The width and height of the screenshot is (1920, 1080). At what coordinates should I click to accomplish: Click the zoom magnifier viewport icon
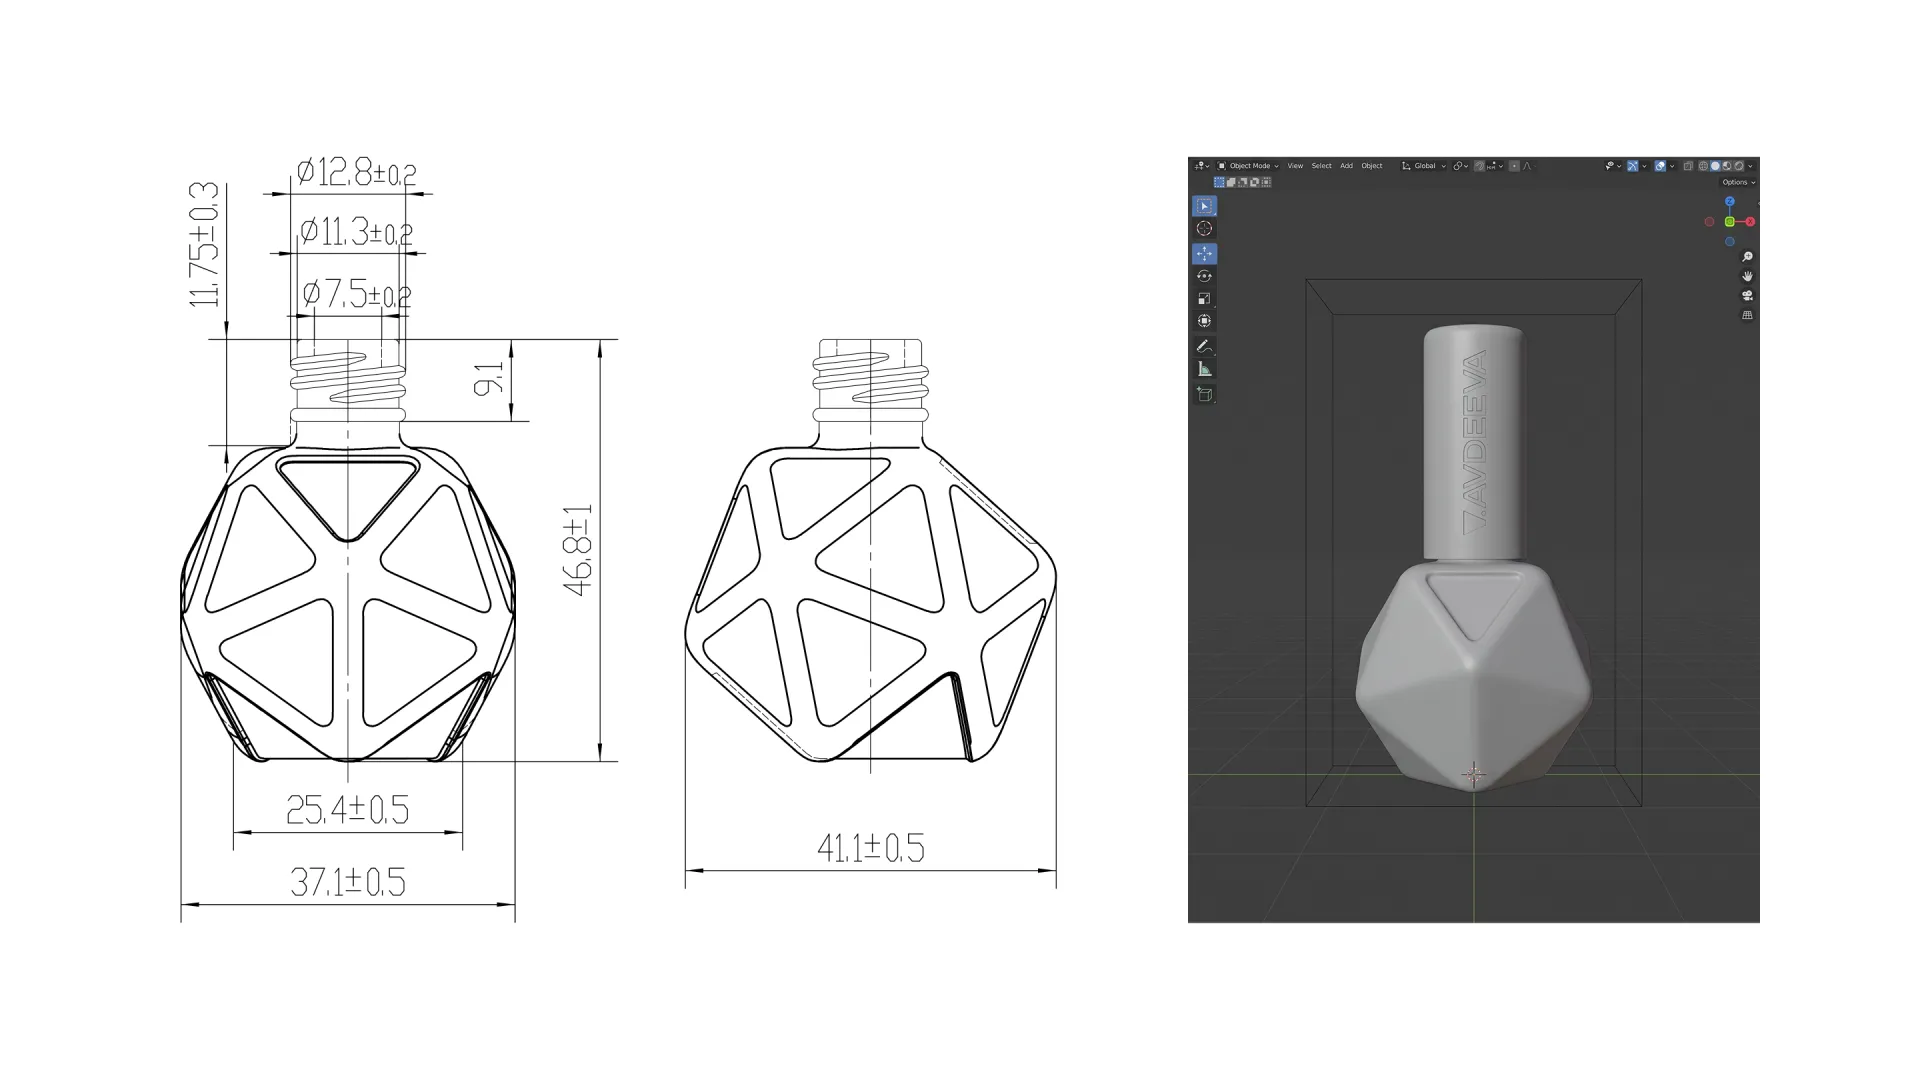point(1747,257)
